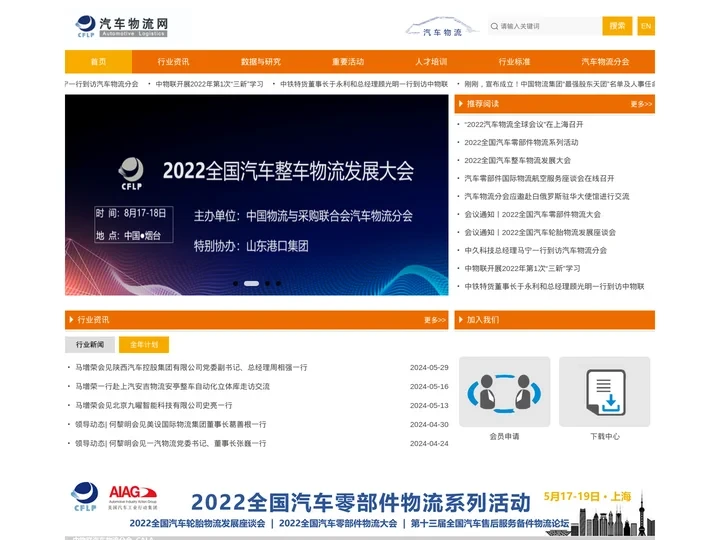The image size is (720, 540).
Task: Open the 会员申请 membership icon
Action: click(x=504, y=392)
